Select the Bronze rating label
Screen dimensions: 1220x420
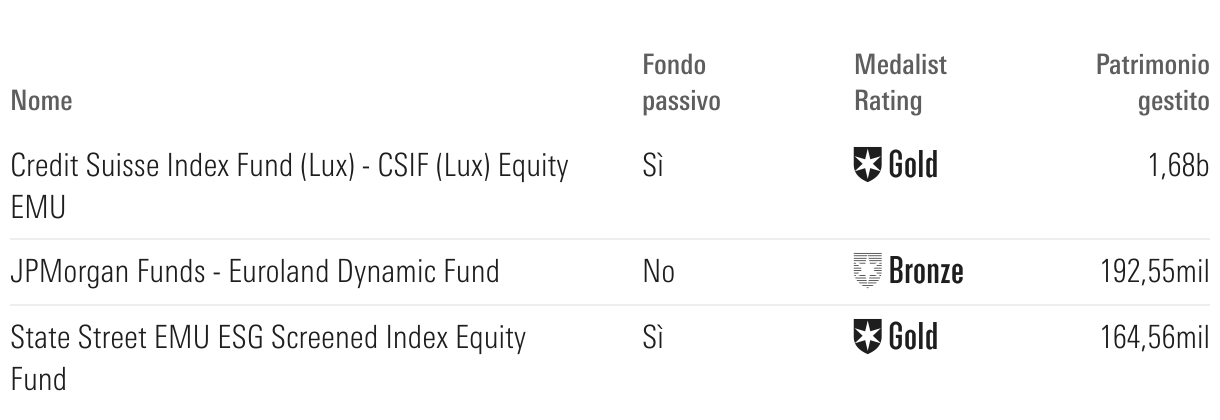point(927,271)
